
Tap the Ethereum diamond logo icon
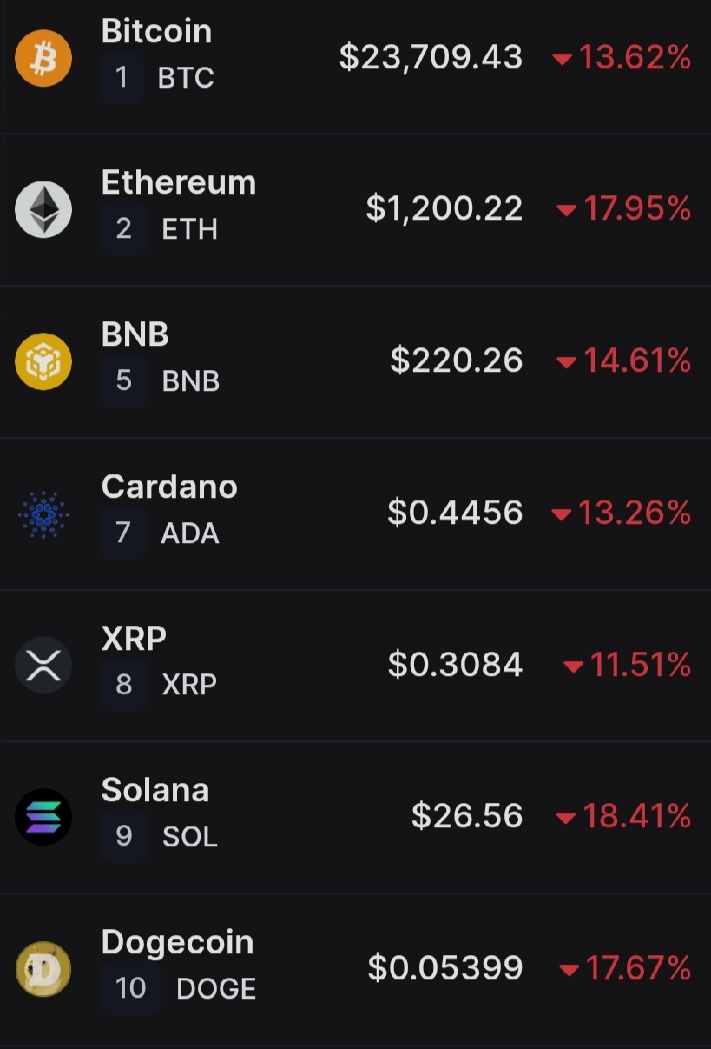pyautogui.click(x=43, y=209)
